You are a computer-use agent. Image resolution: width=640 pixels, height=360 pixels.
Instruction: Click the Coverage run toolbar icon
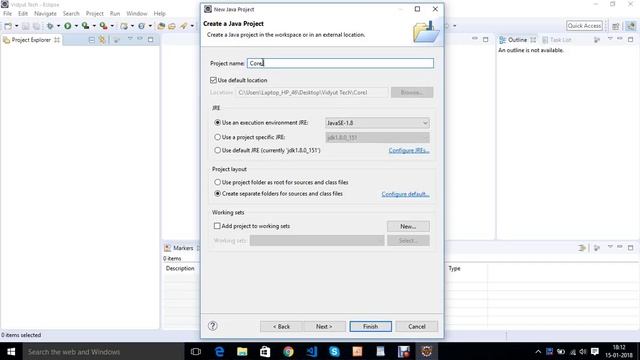85,26
